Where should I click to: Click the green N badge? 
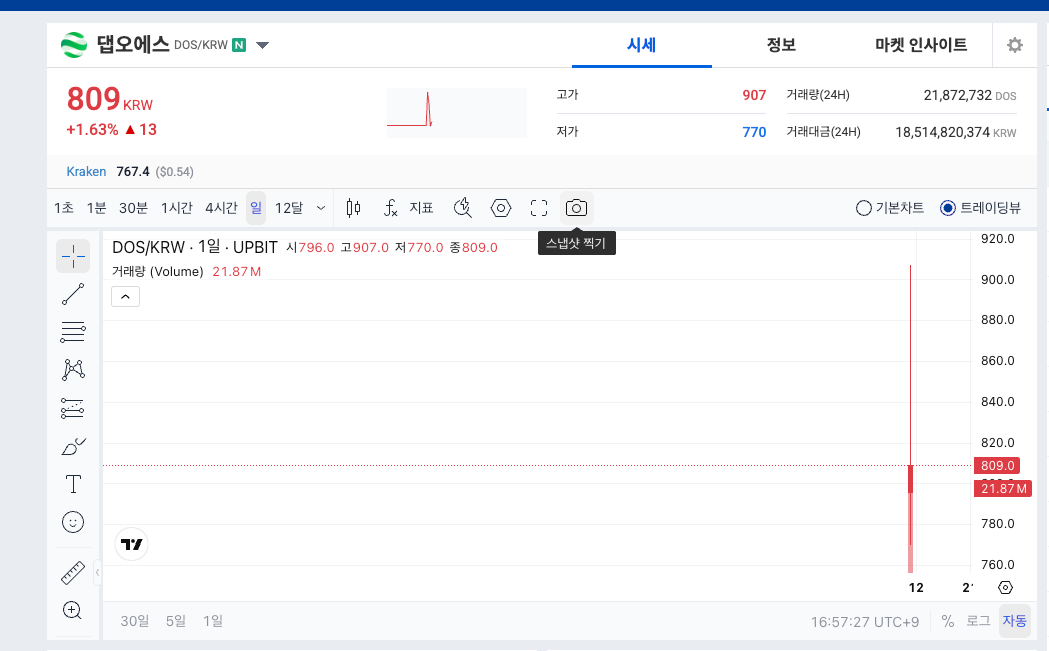[239, 45]
